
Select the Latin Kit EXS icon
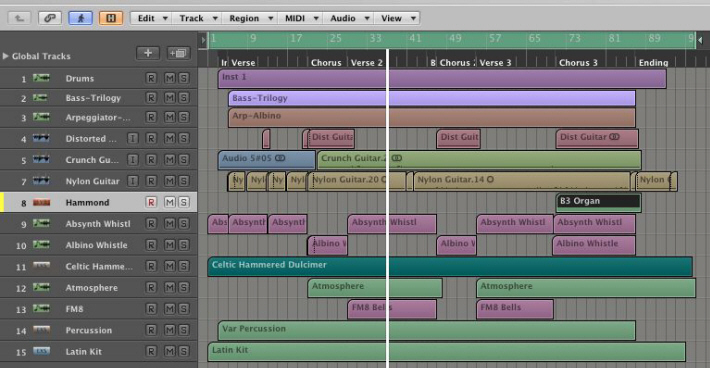click(x=41, y=351)
